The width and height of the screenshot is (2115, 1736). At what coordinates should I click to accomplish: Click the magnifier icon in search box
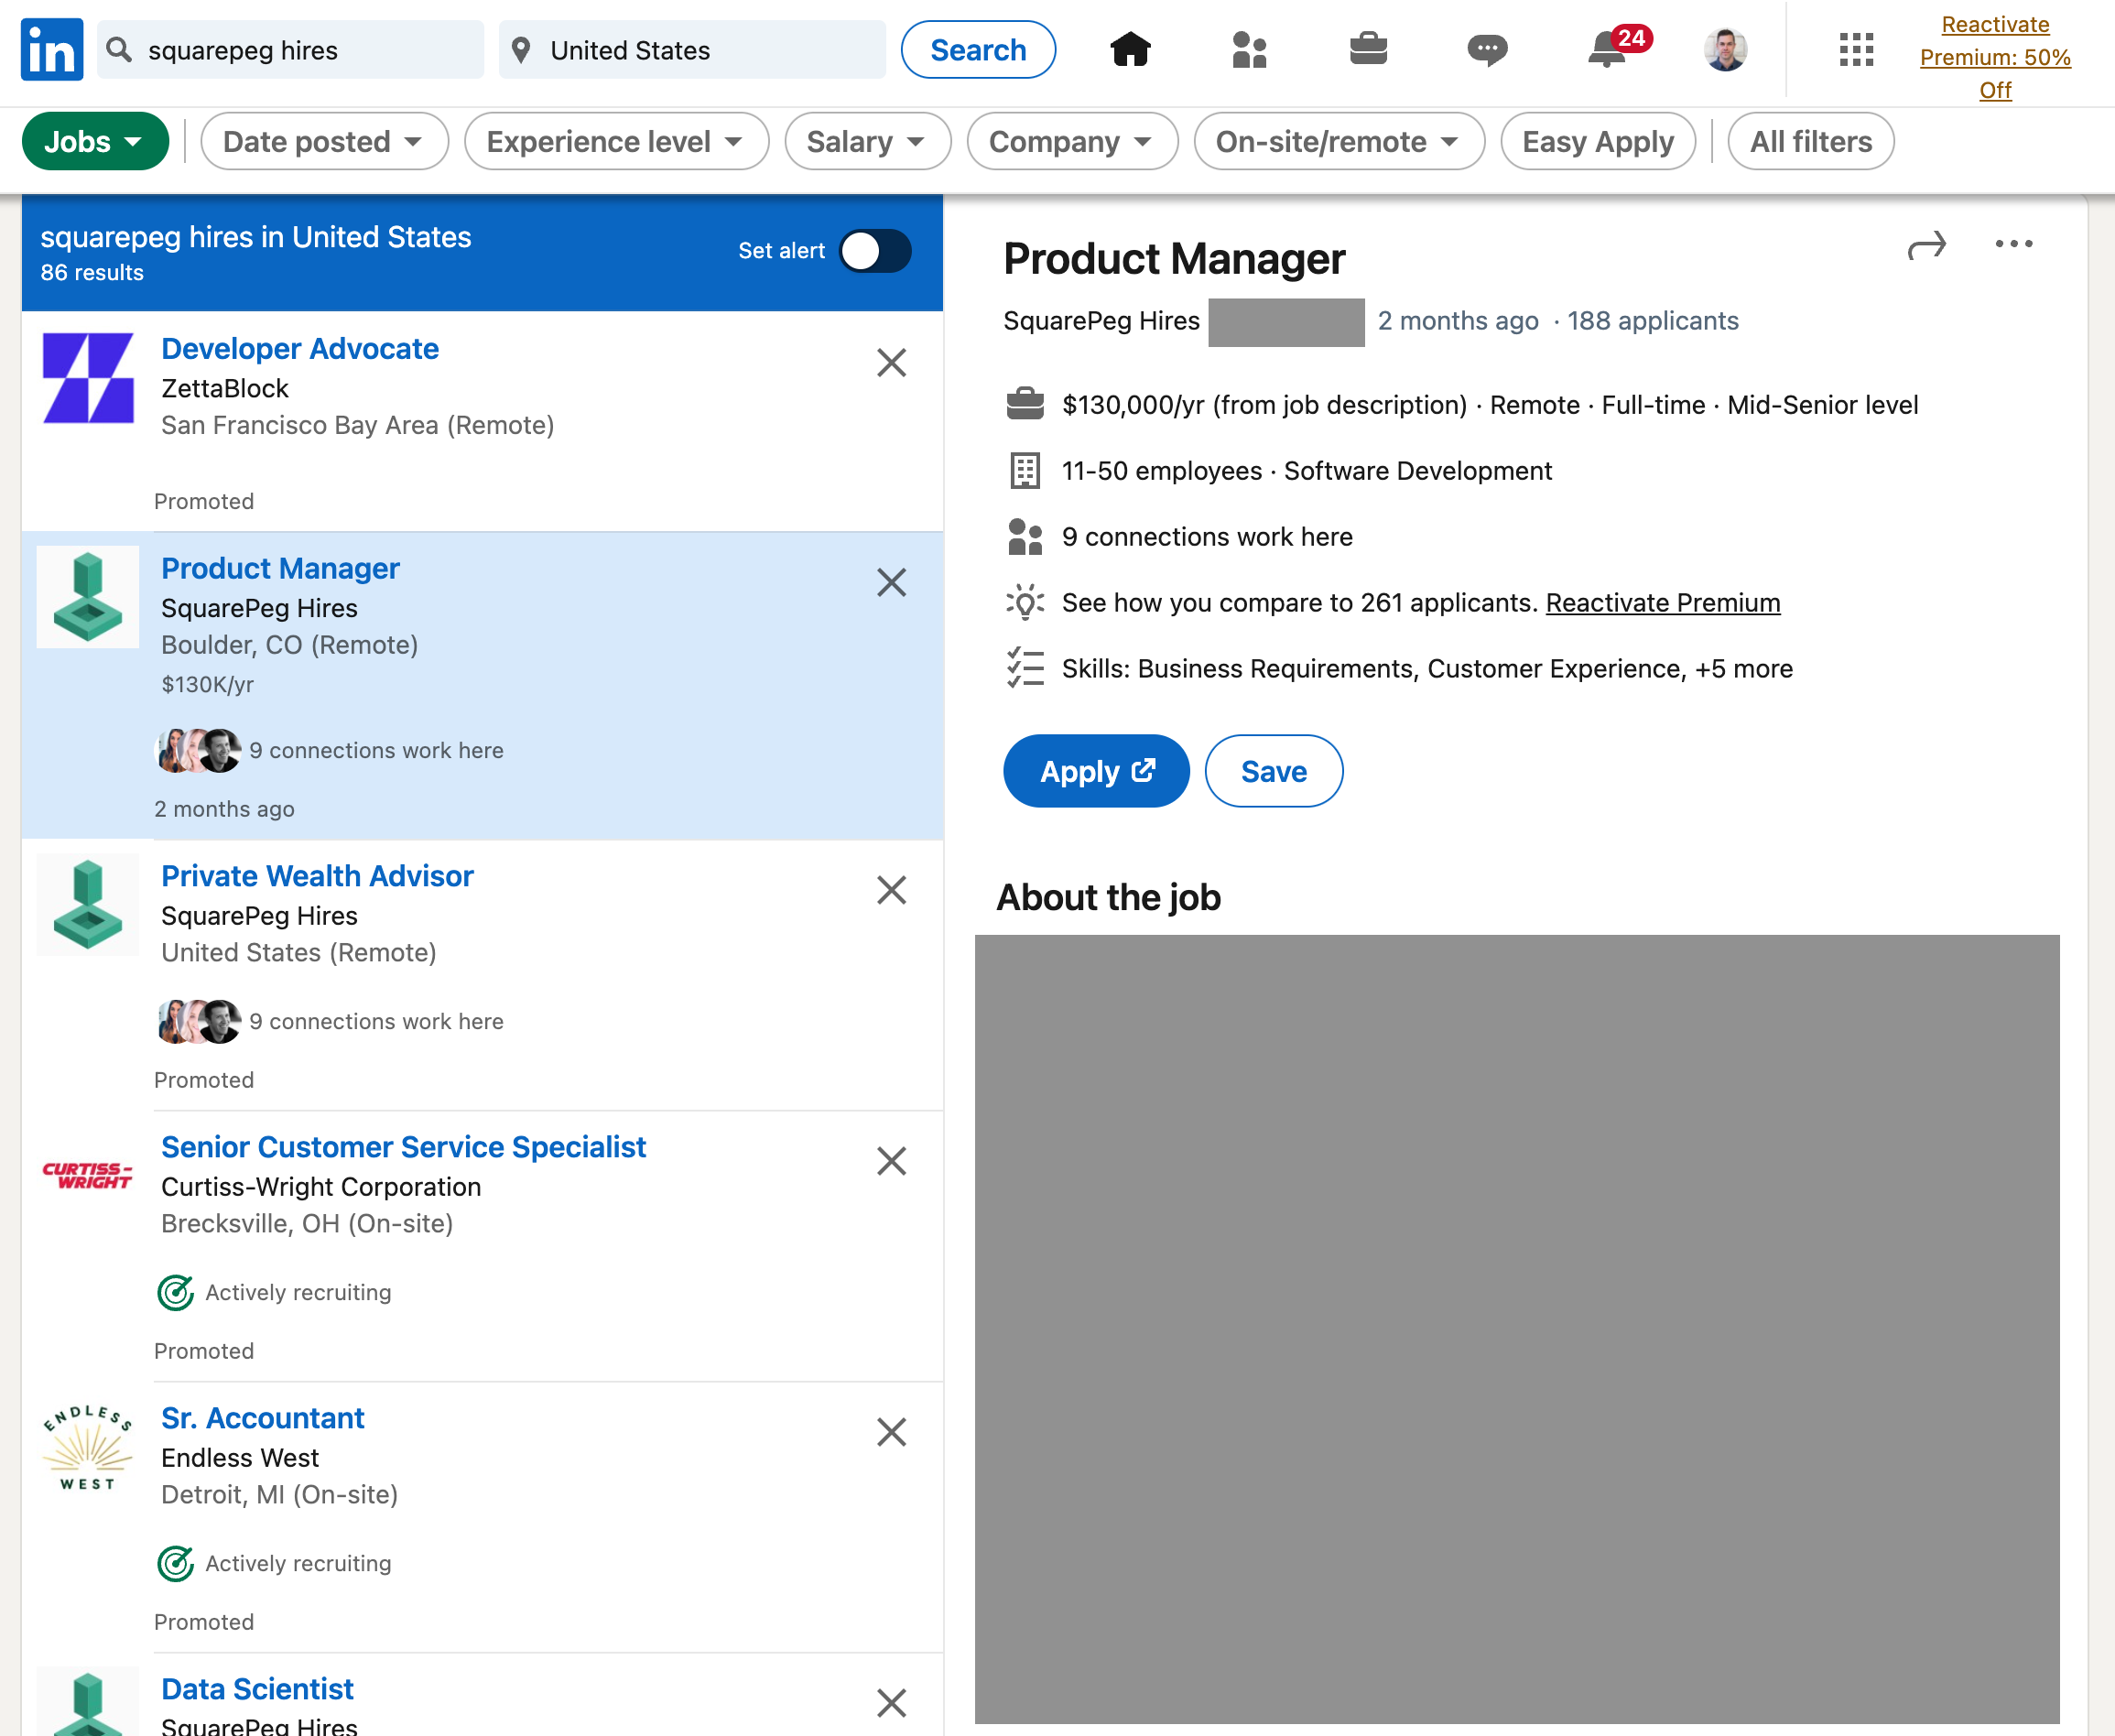point(119,49)
